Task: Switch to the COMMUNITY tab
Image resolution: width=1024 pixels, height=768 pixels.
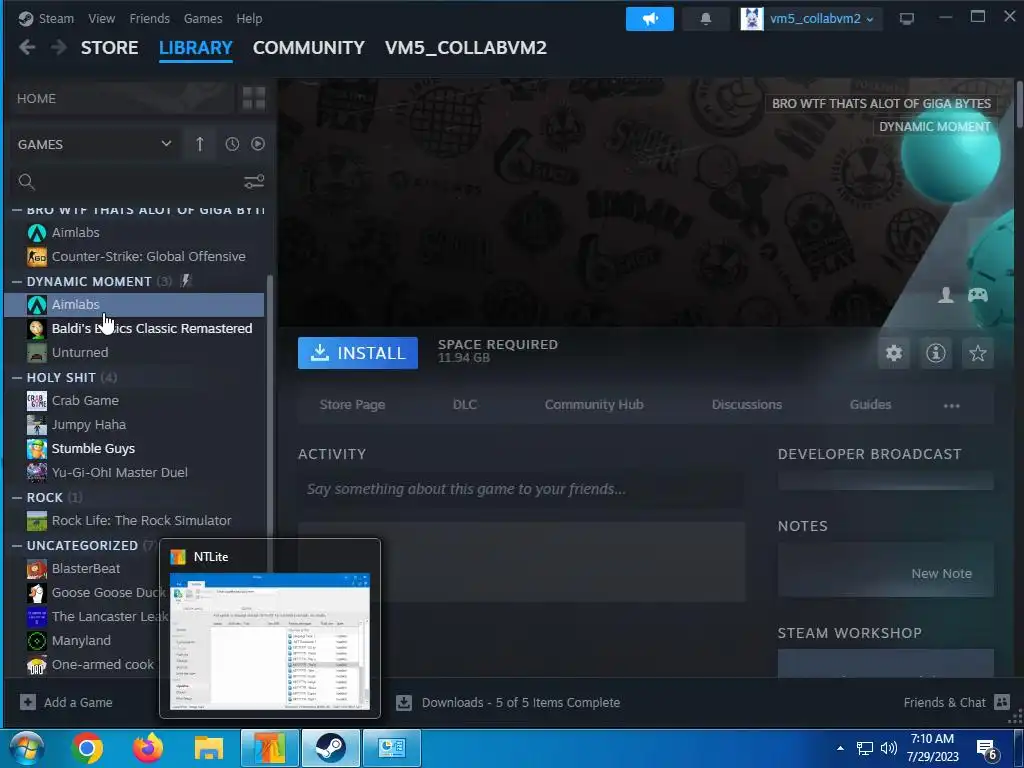Action: coord(308,48)
